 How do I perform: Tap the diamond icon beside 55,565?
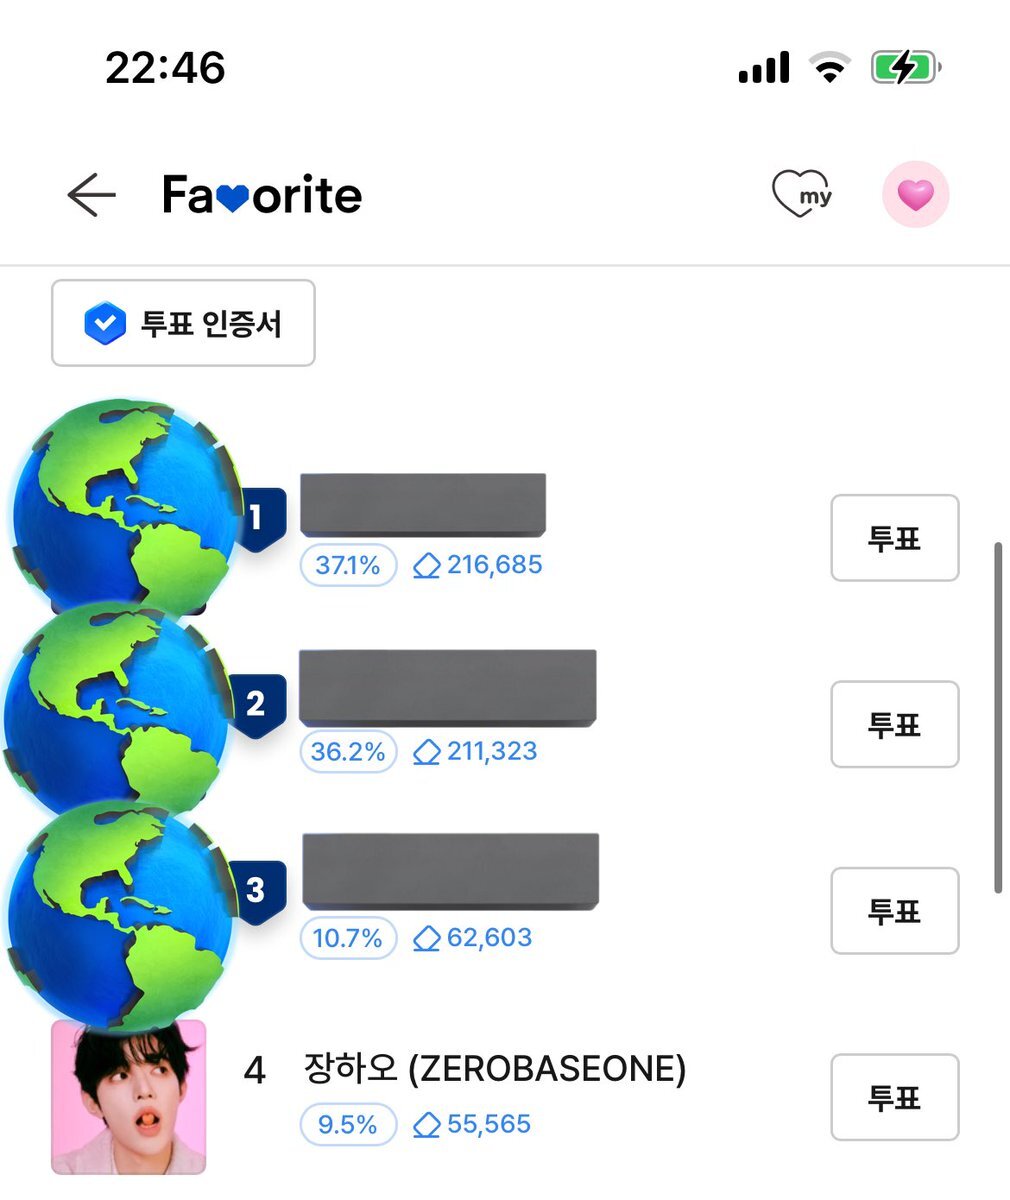427,1125
